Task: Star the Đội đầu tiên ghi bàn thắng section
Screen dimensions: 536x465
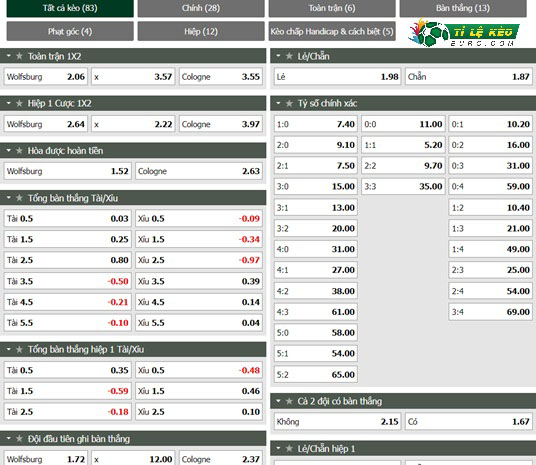Action: point(19,438)
